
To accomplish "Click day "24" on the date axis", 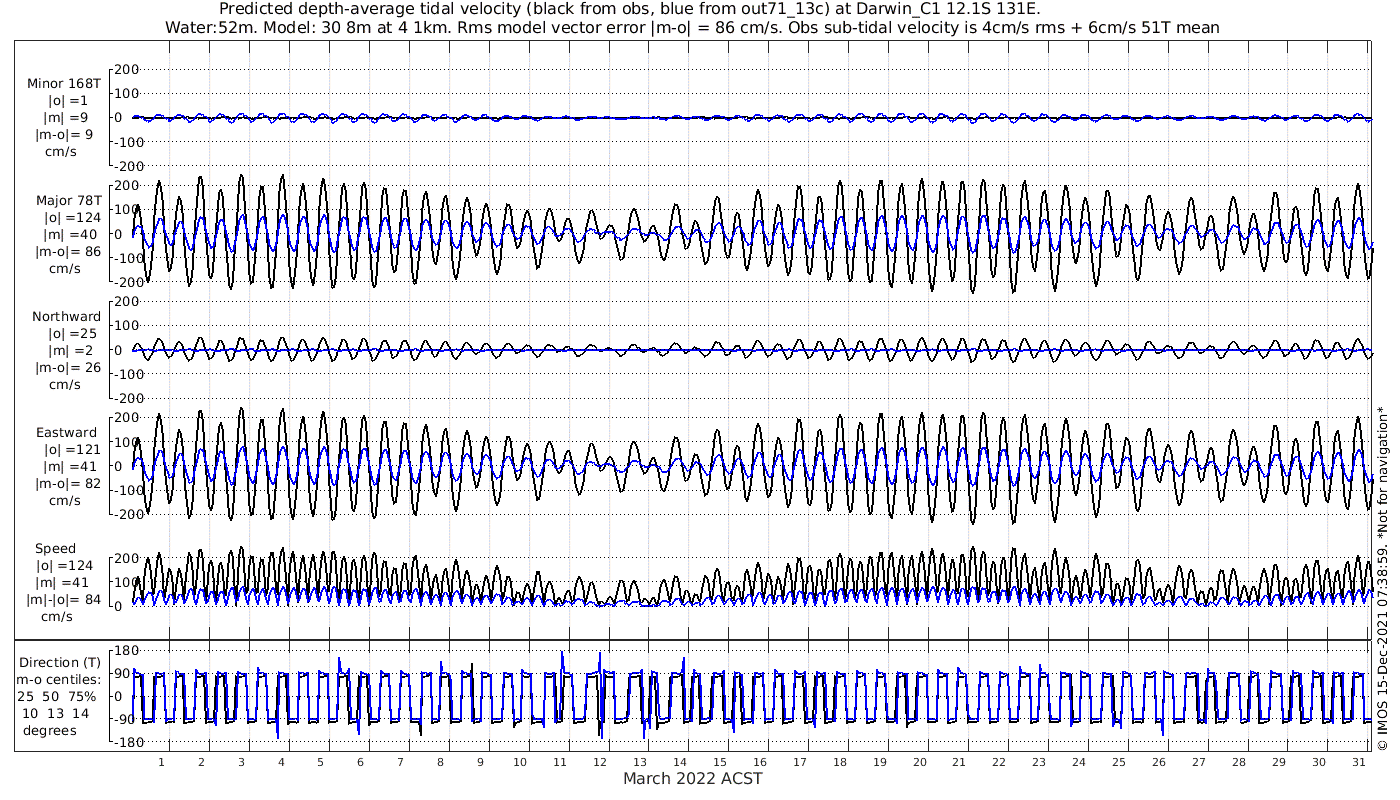I will [x=1079, y=762].
